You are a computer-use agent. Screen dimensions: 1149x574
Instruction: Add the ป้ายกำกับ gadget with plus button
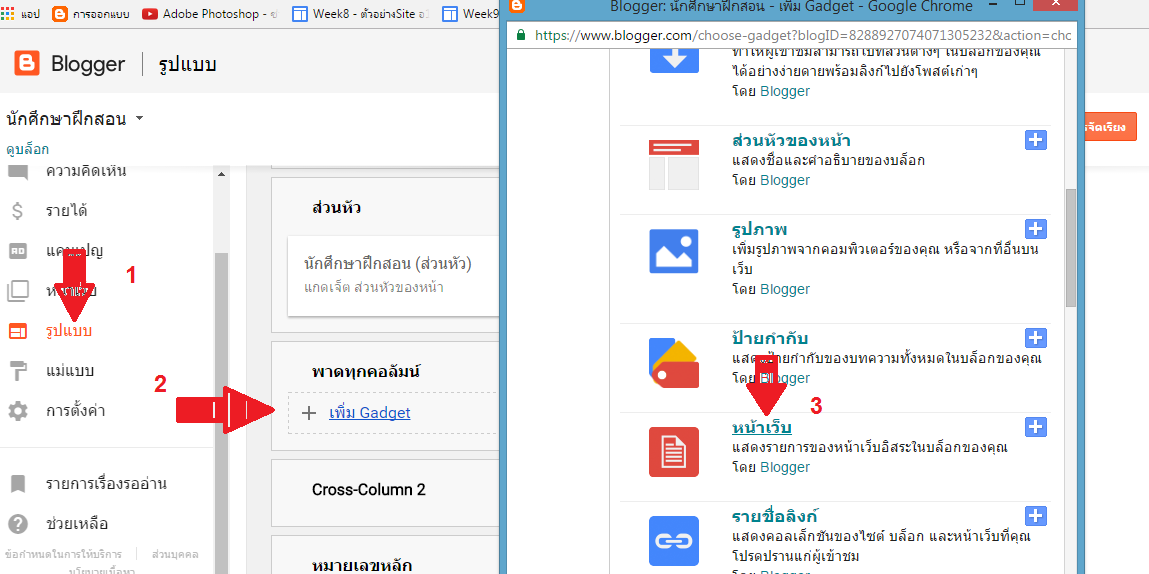(1035, 338)
